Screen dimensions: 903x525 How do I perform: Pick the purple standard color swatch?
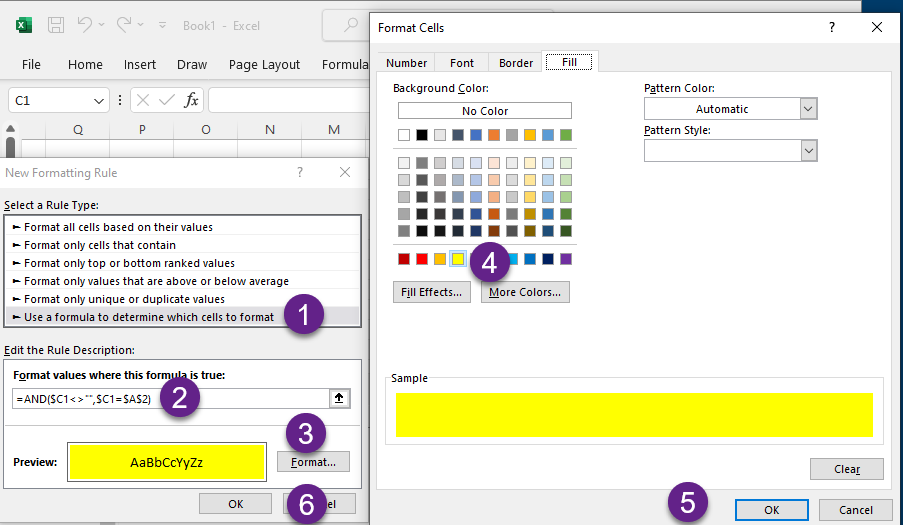click(x=566, y=259)
